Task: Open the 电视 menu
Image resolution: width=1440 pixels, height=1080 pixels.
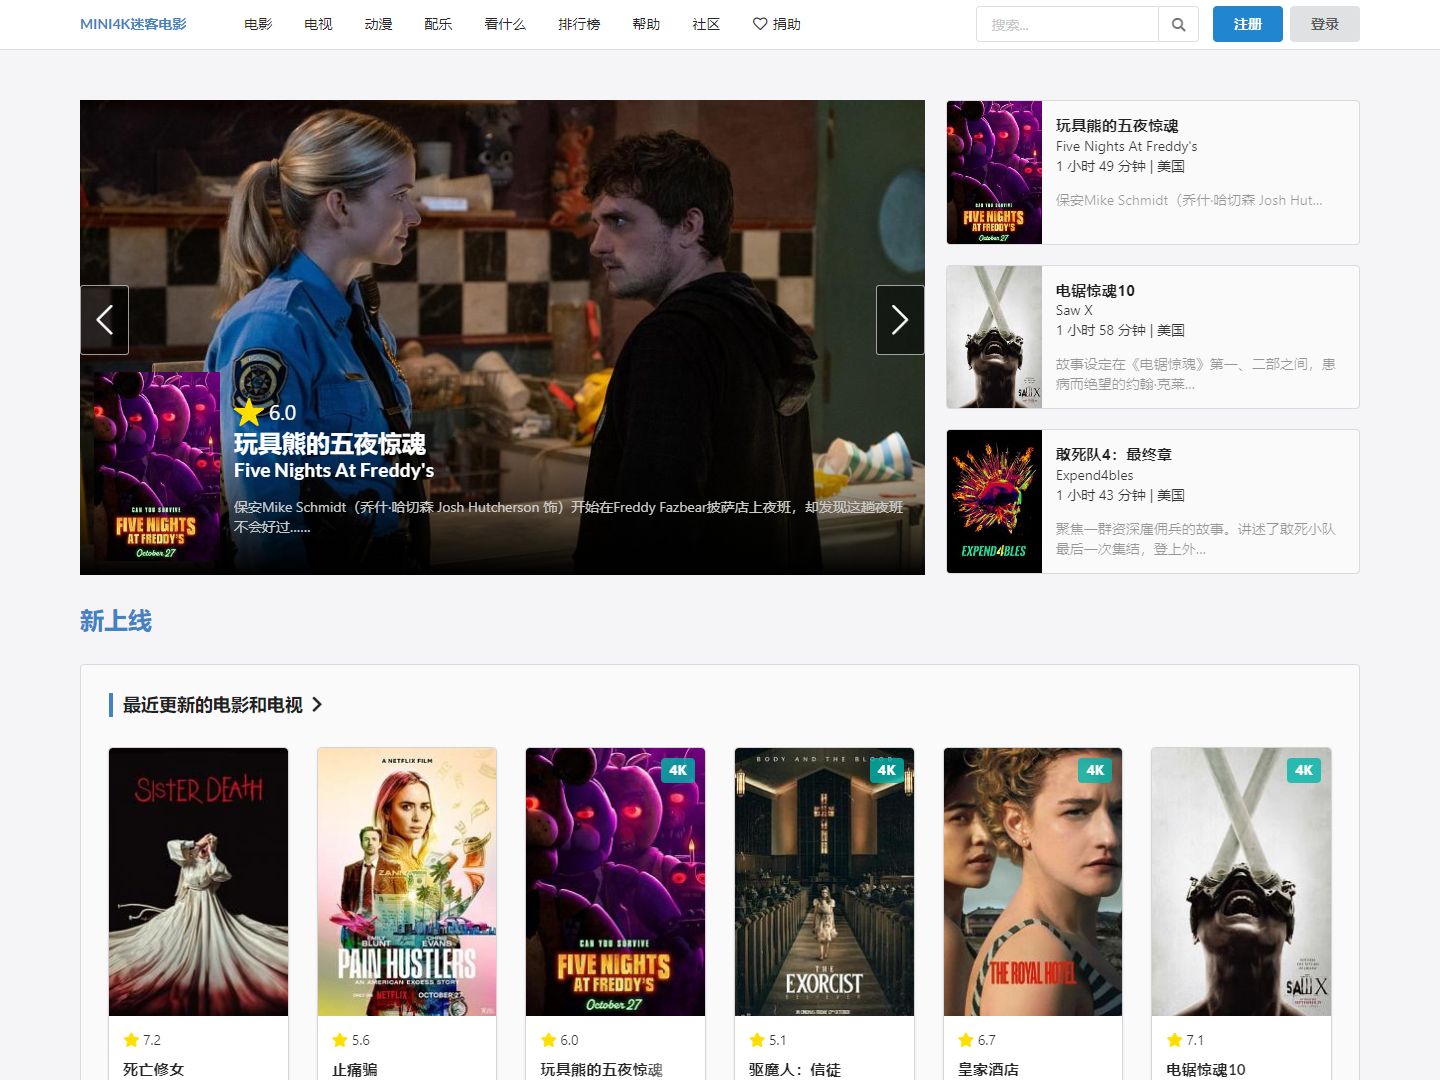Action: 318,24
